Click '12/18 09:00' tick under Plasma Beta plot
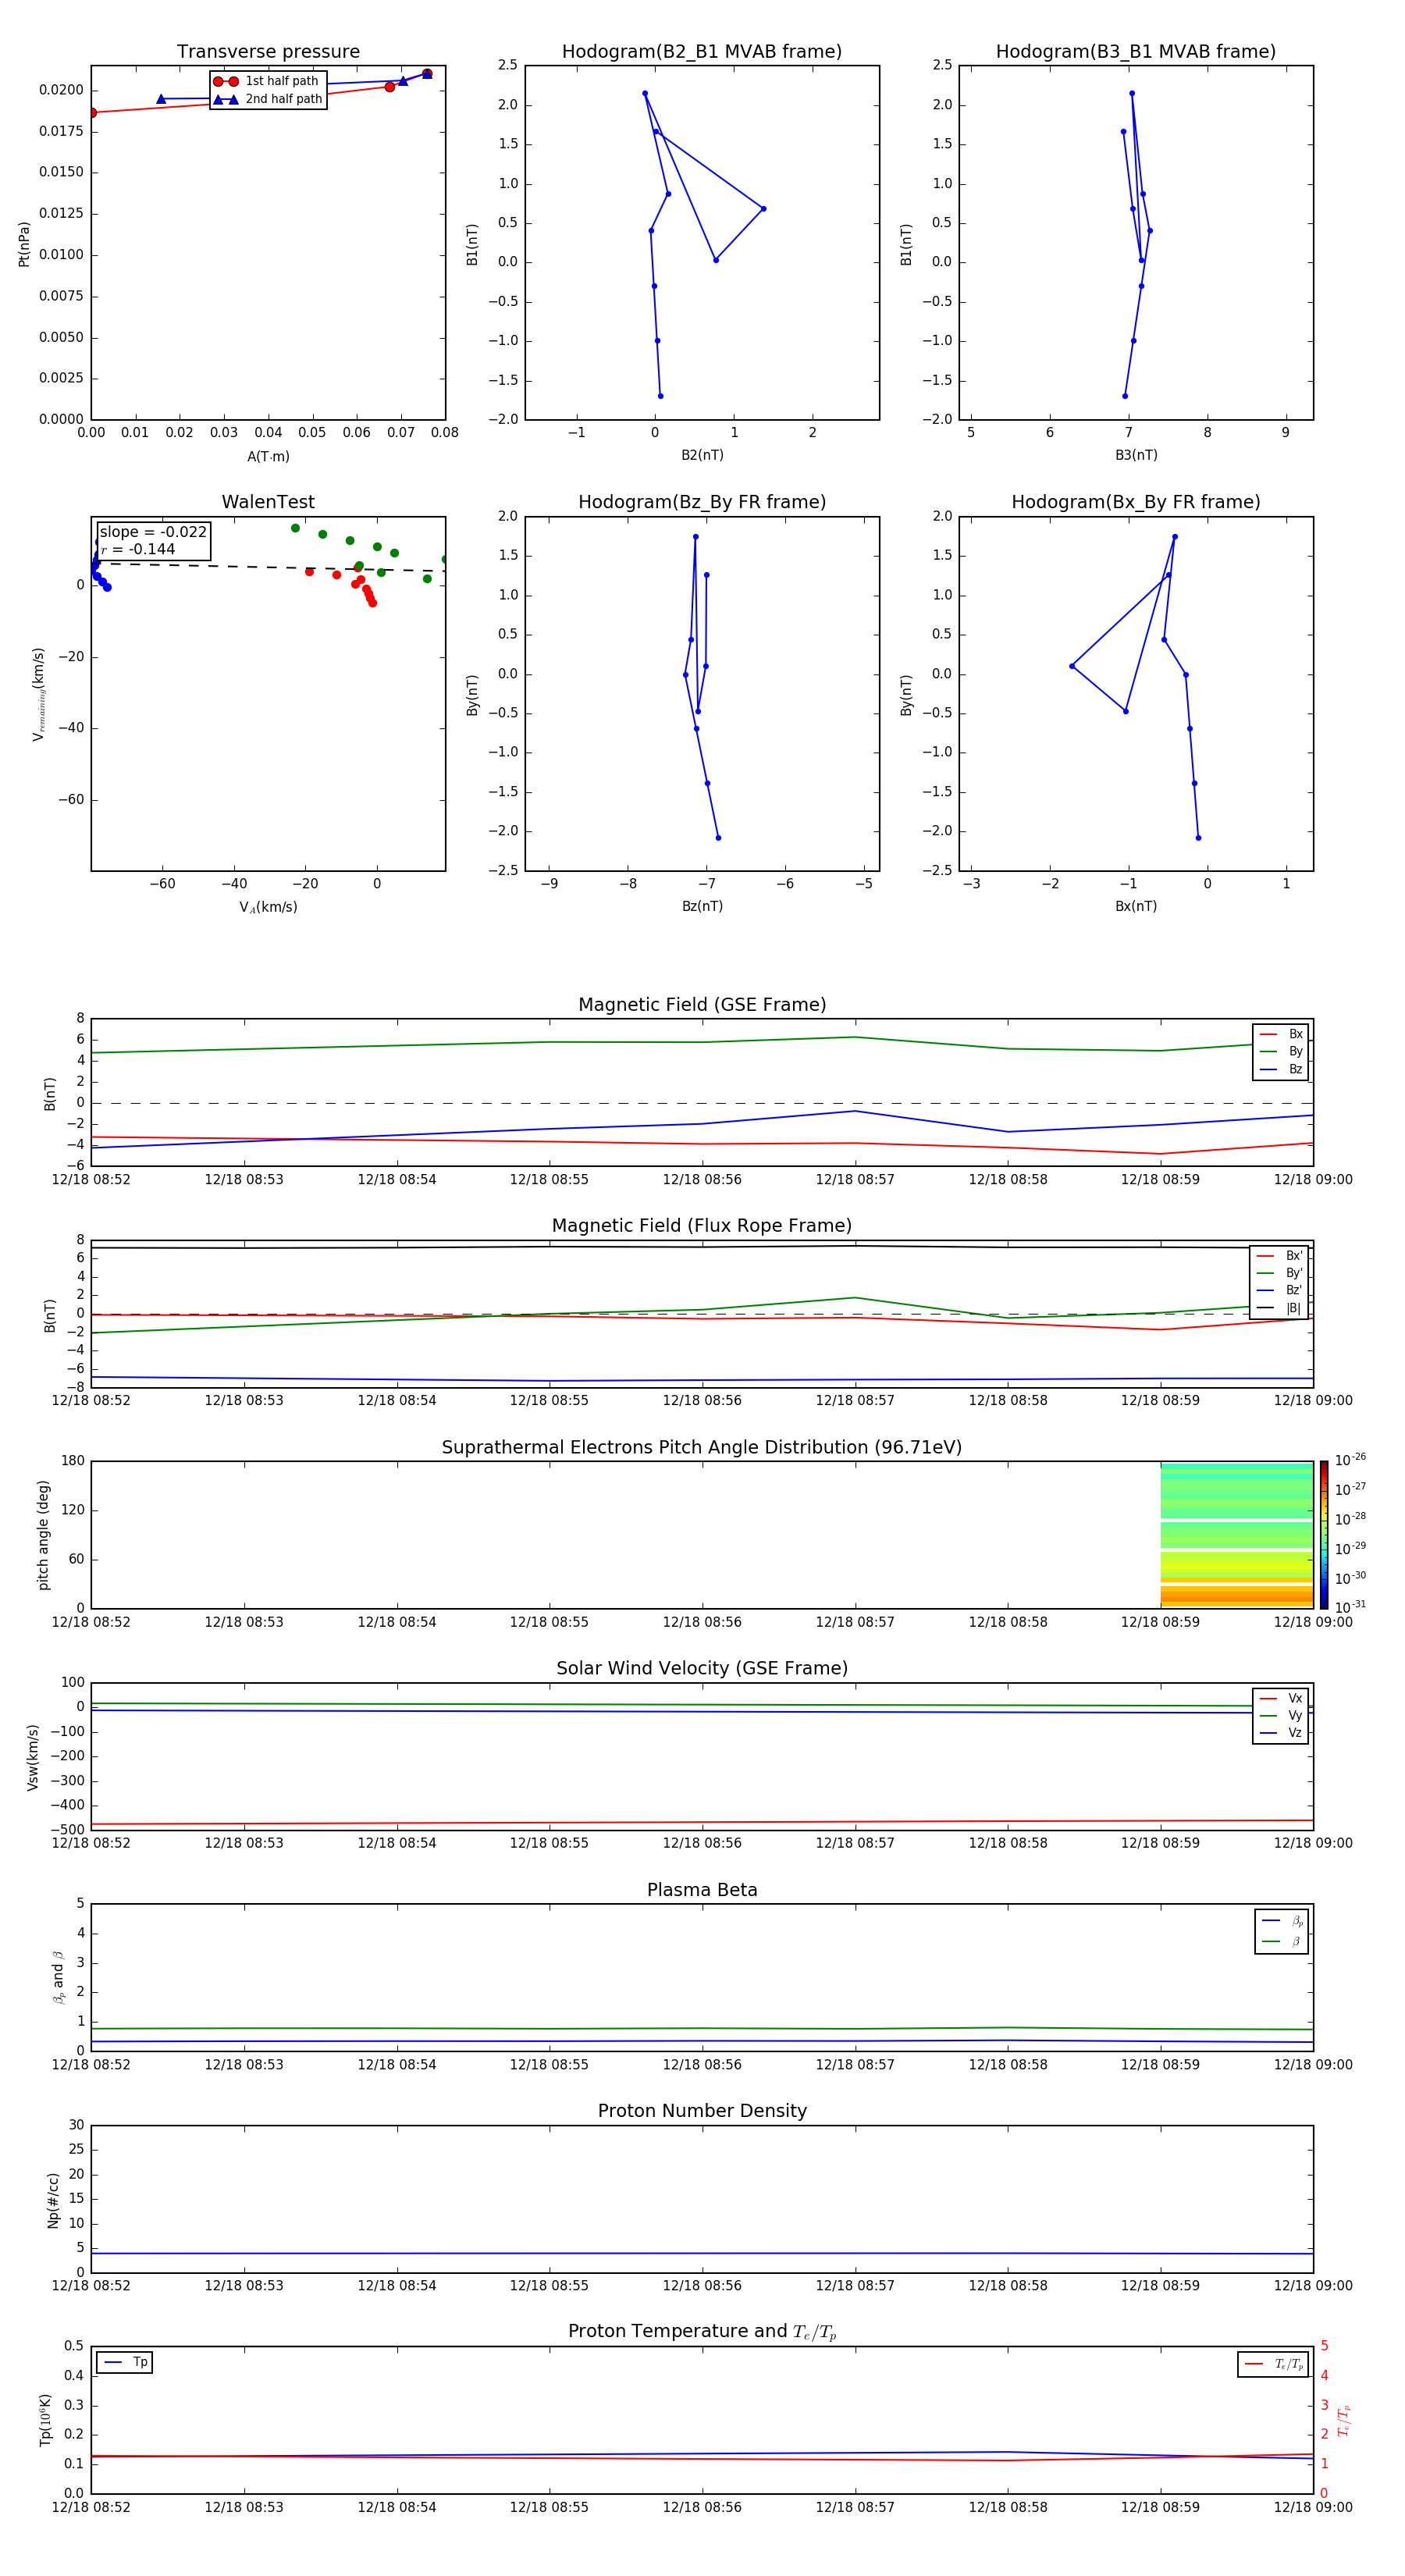 (x=1313, y=2065)
